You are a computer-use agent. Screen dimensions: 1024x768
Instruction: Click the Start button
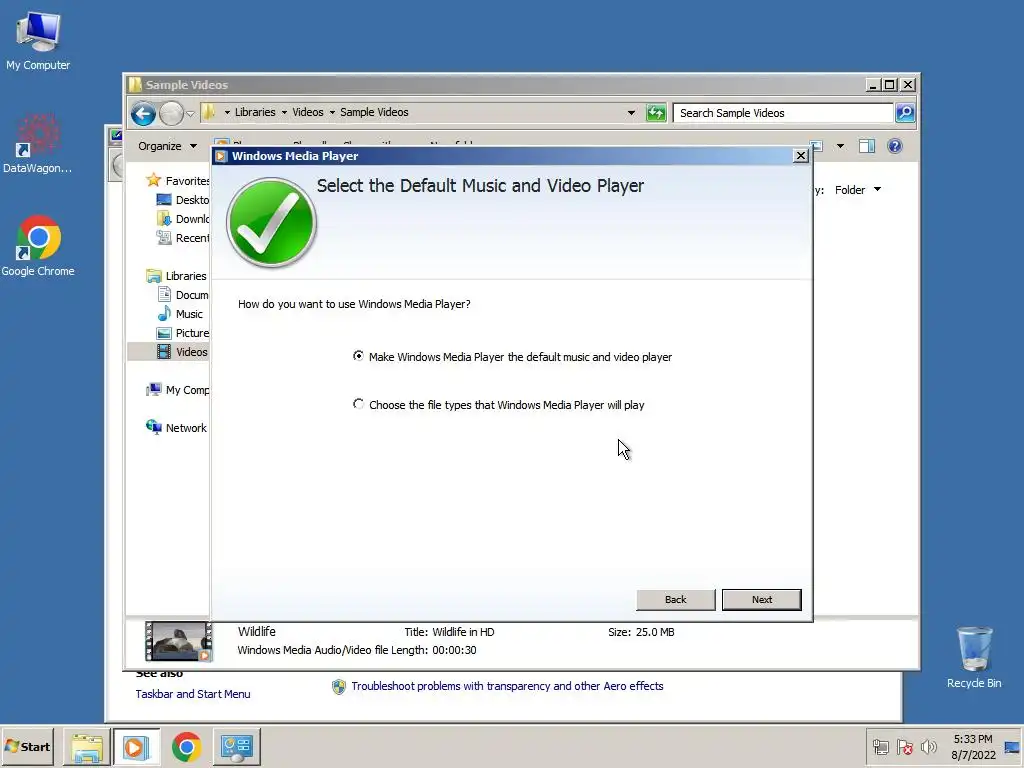(x=27, y=746)
